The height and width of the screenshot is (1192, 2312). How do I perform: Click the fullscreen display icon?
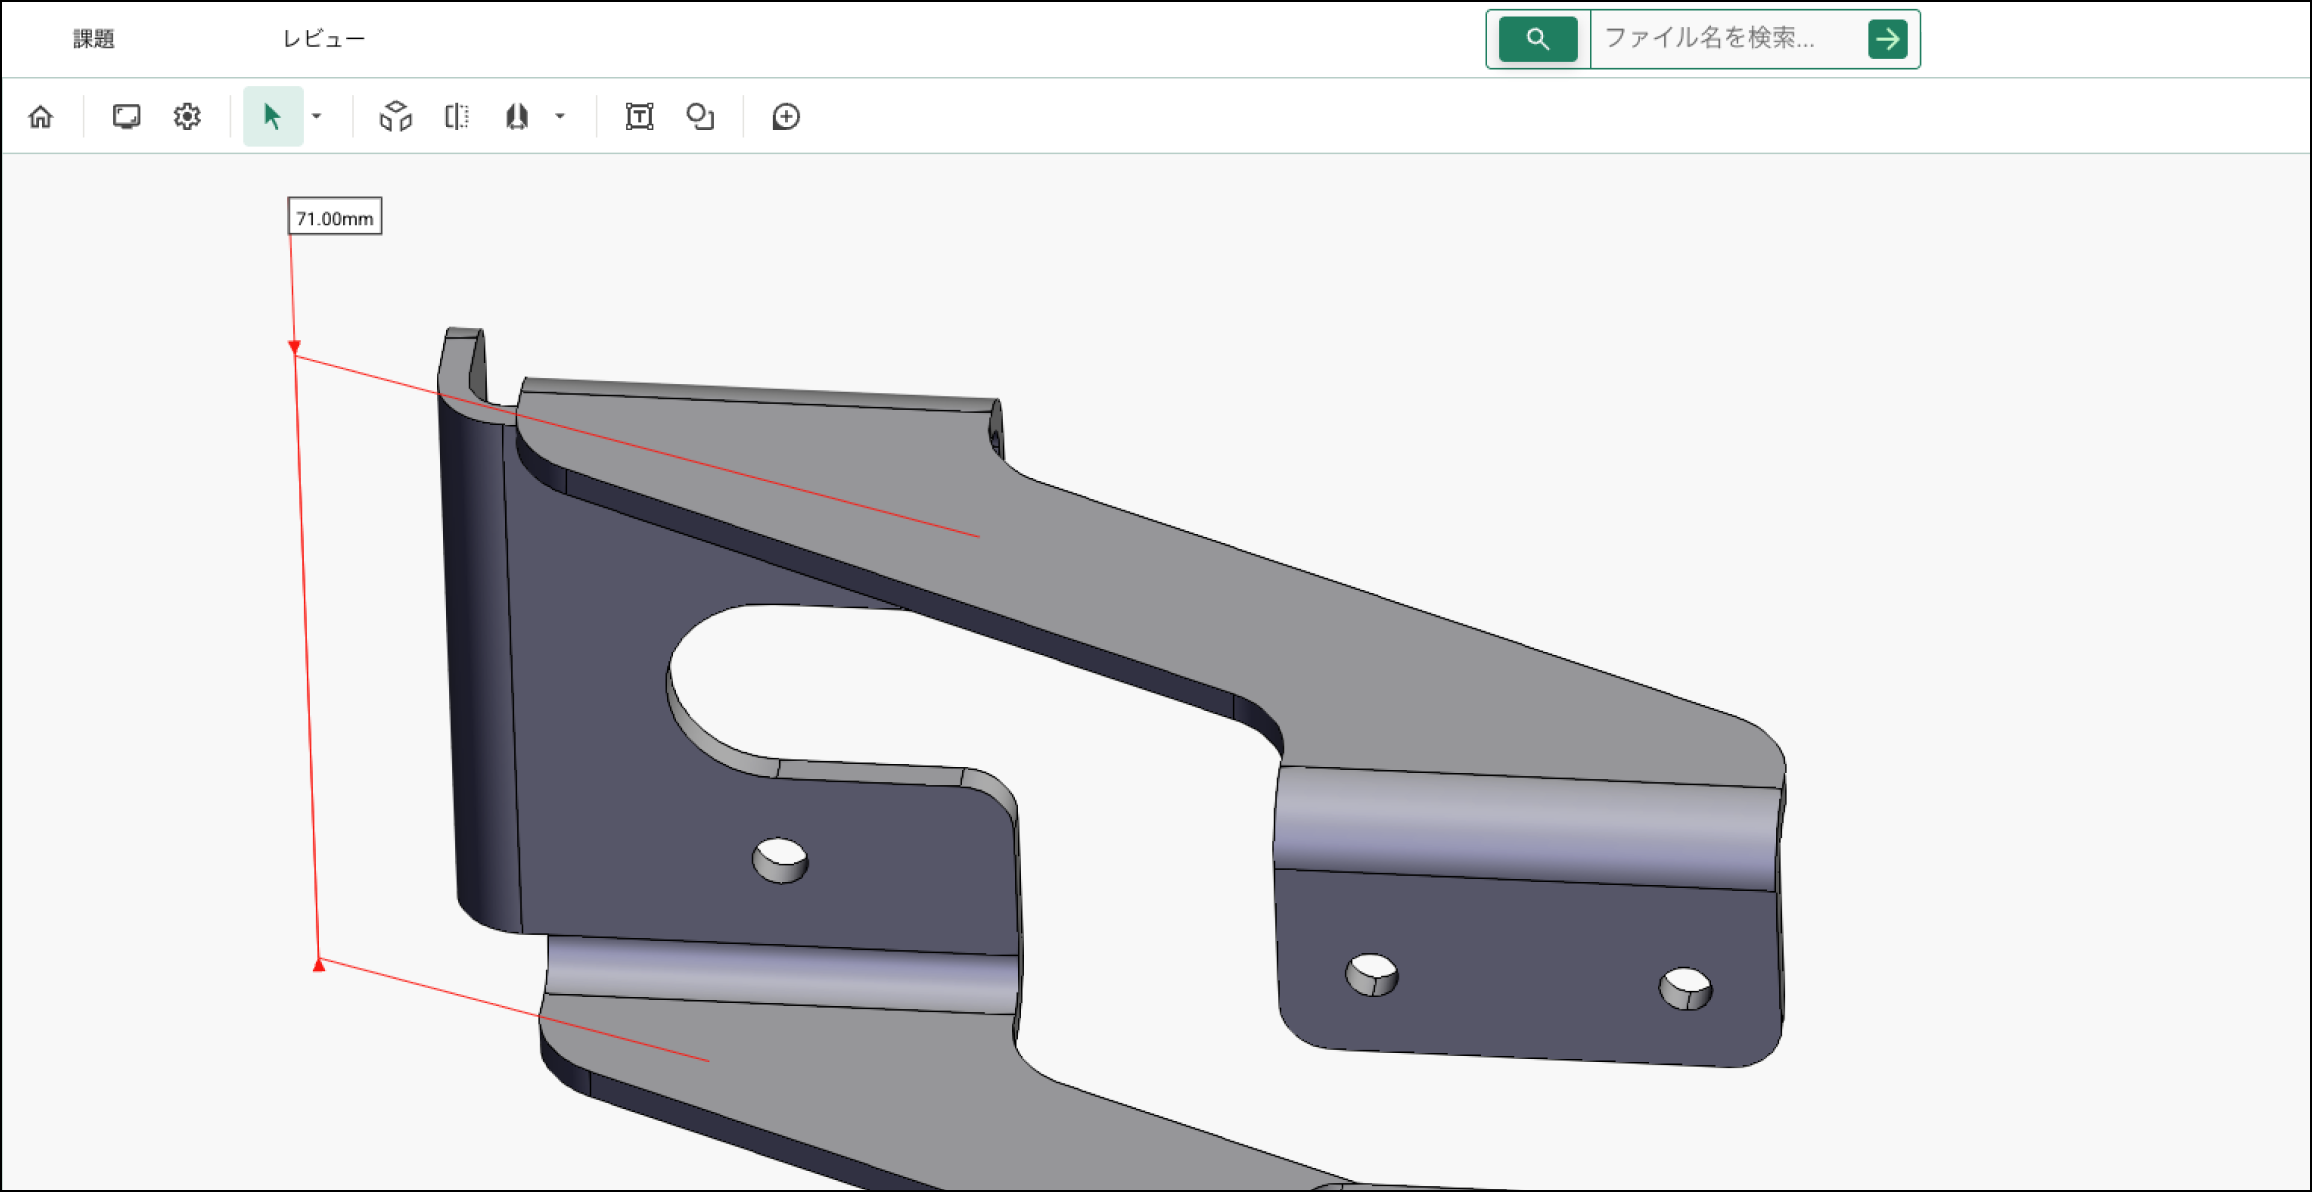[x=126, y=117]
